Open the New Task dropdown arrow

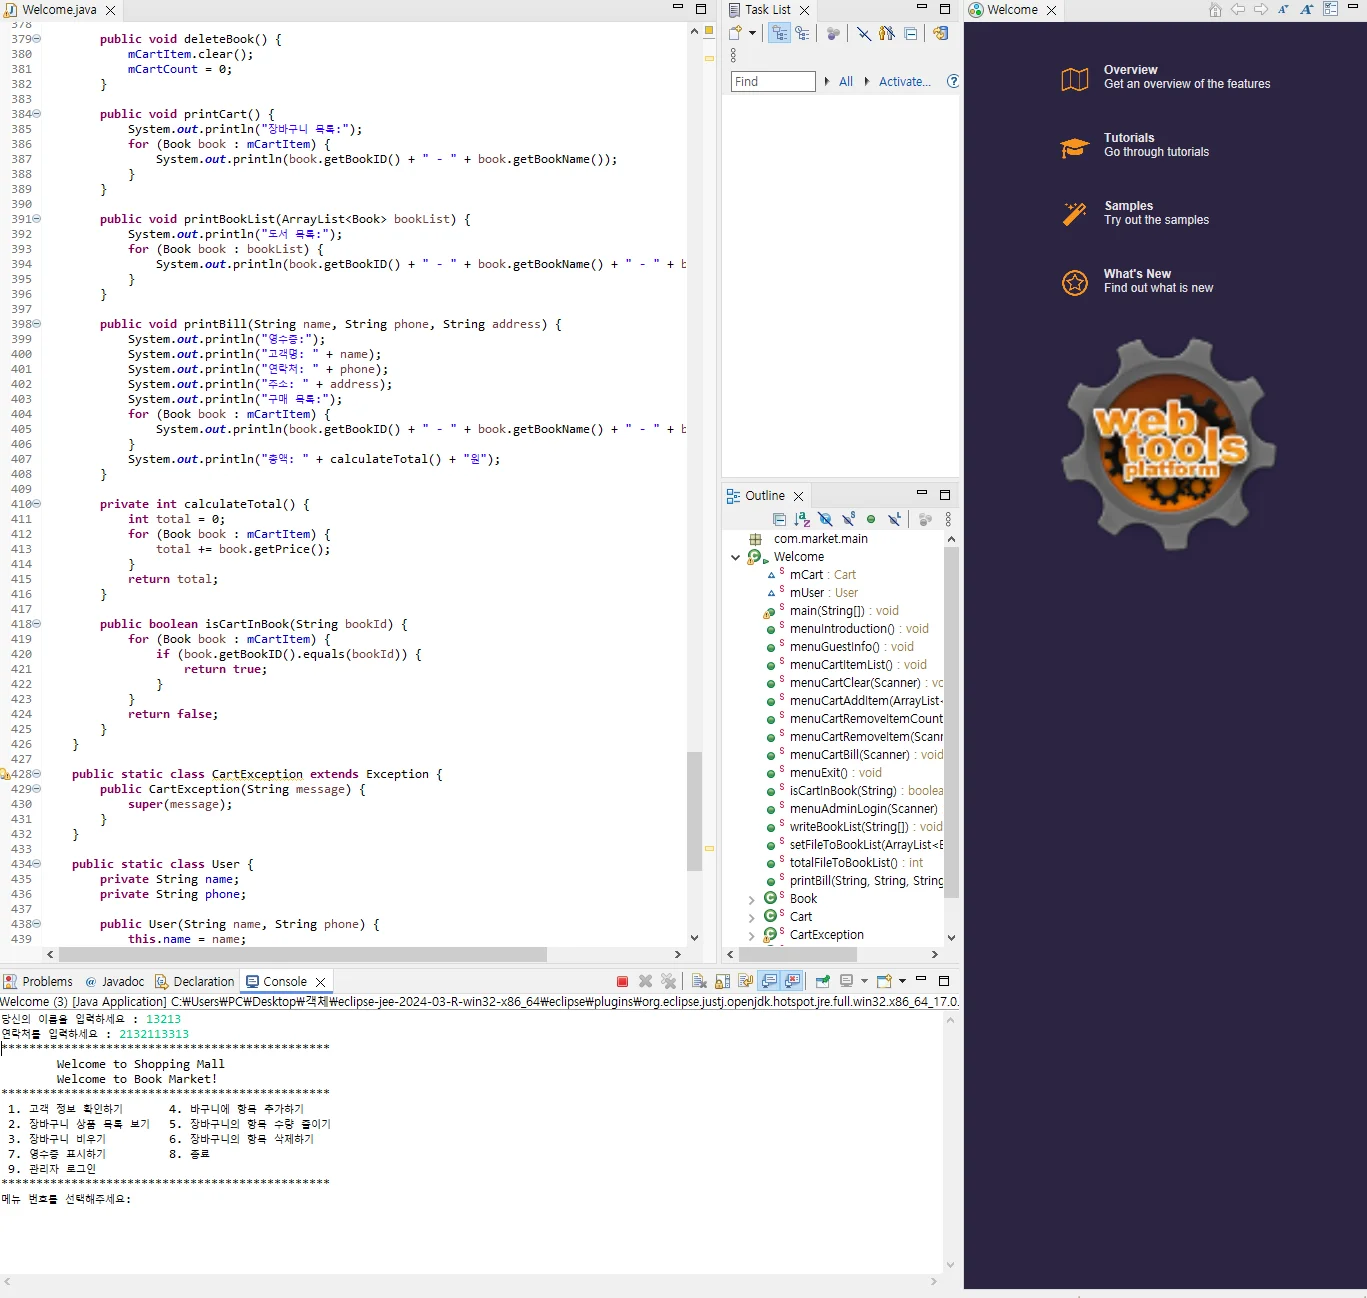752,33
